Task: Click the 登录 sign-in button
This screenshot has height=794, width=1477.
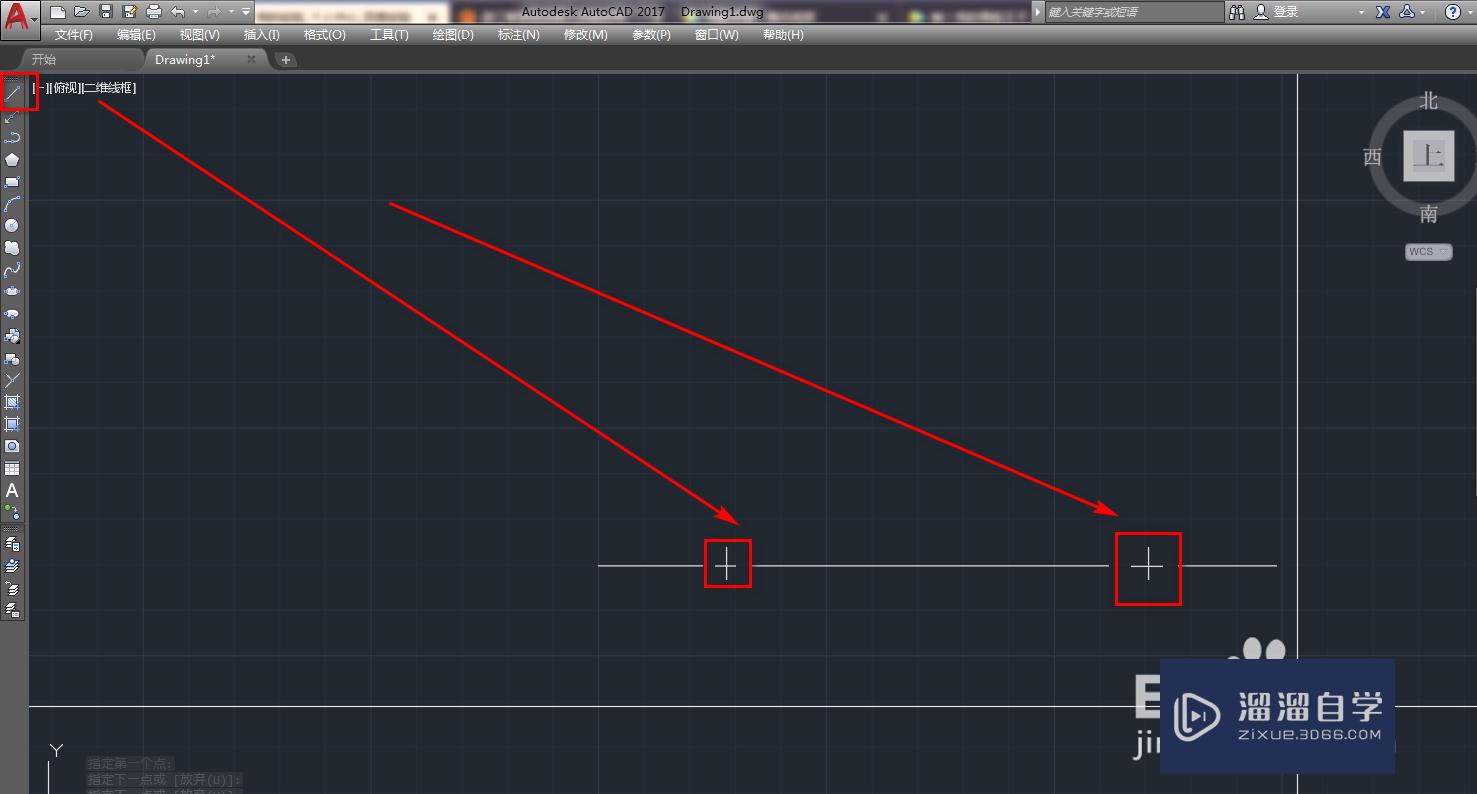Action: click(1276, 12)
